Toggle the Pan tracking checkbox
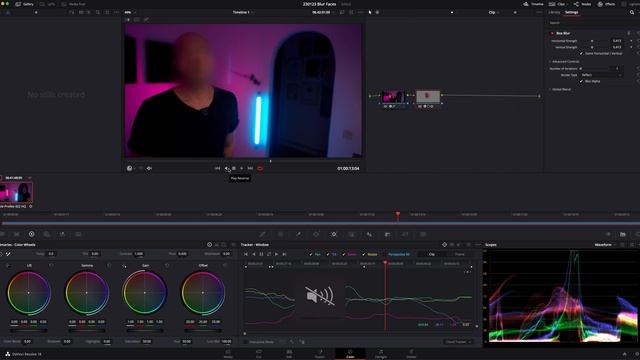This screenshot has width=640, height=360. click(311, 254)
